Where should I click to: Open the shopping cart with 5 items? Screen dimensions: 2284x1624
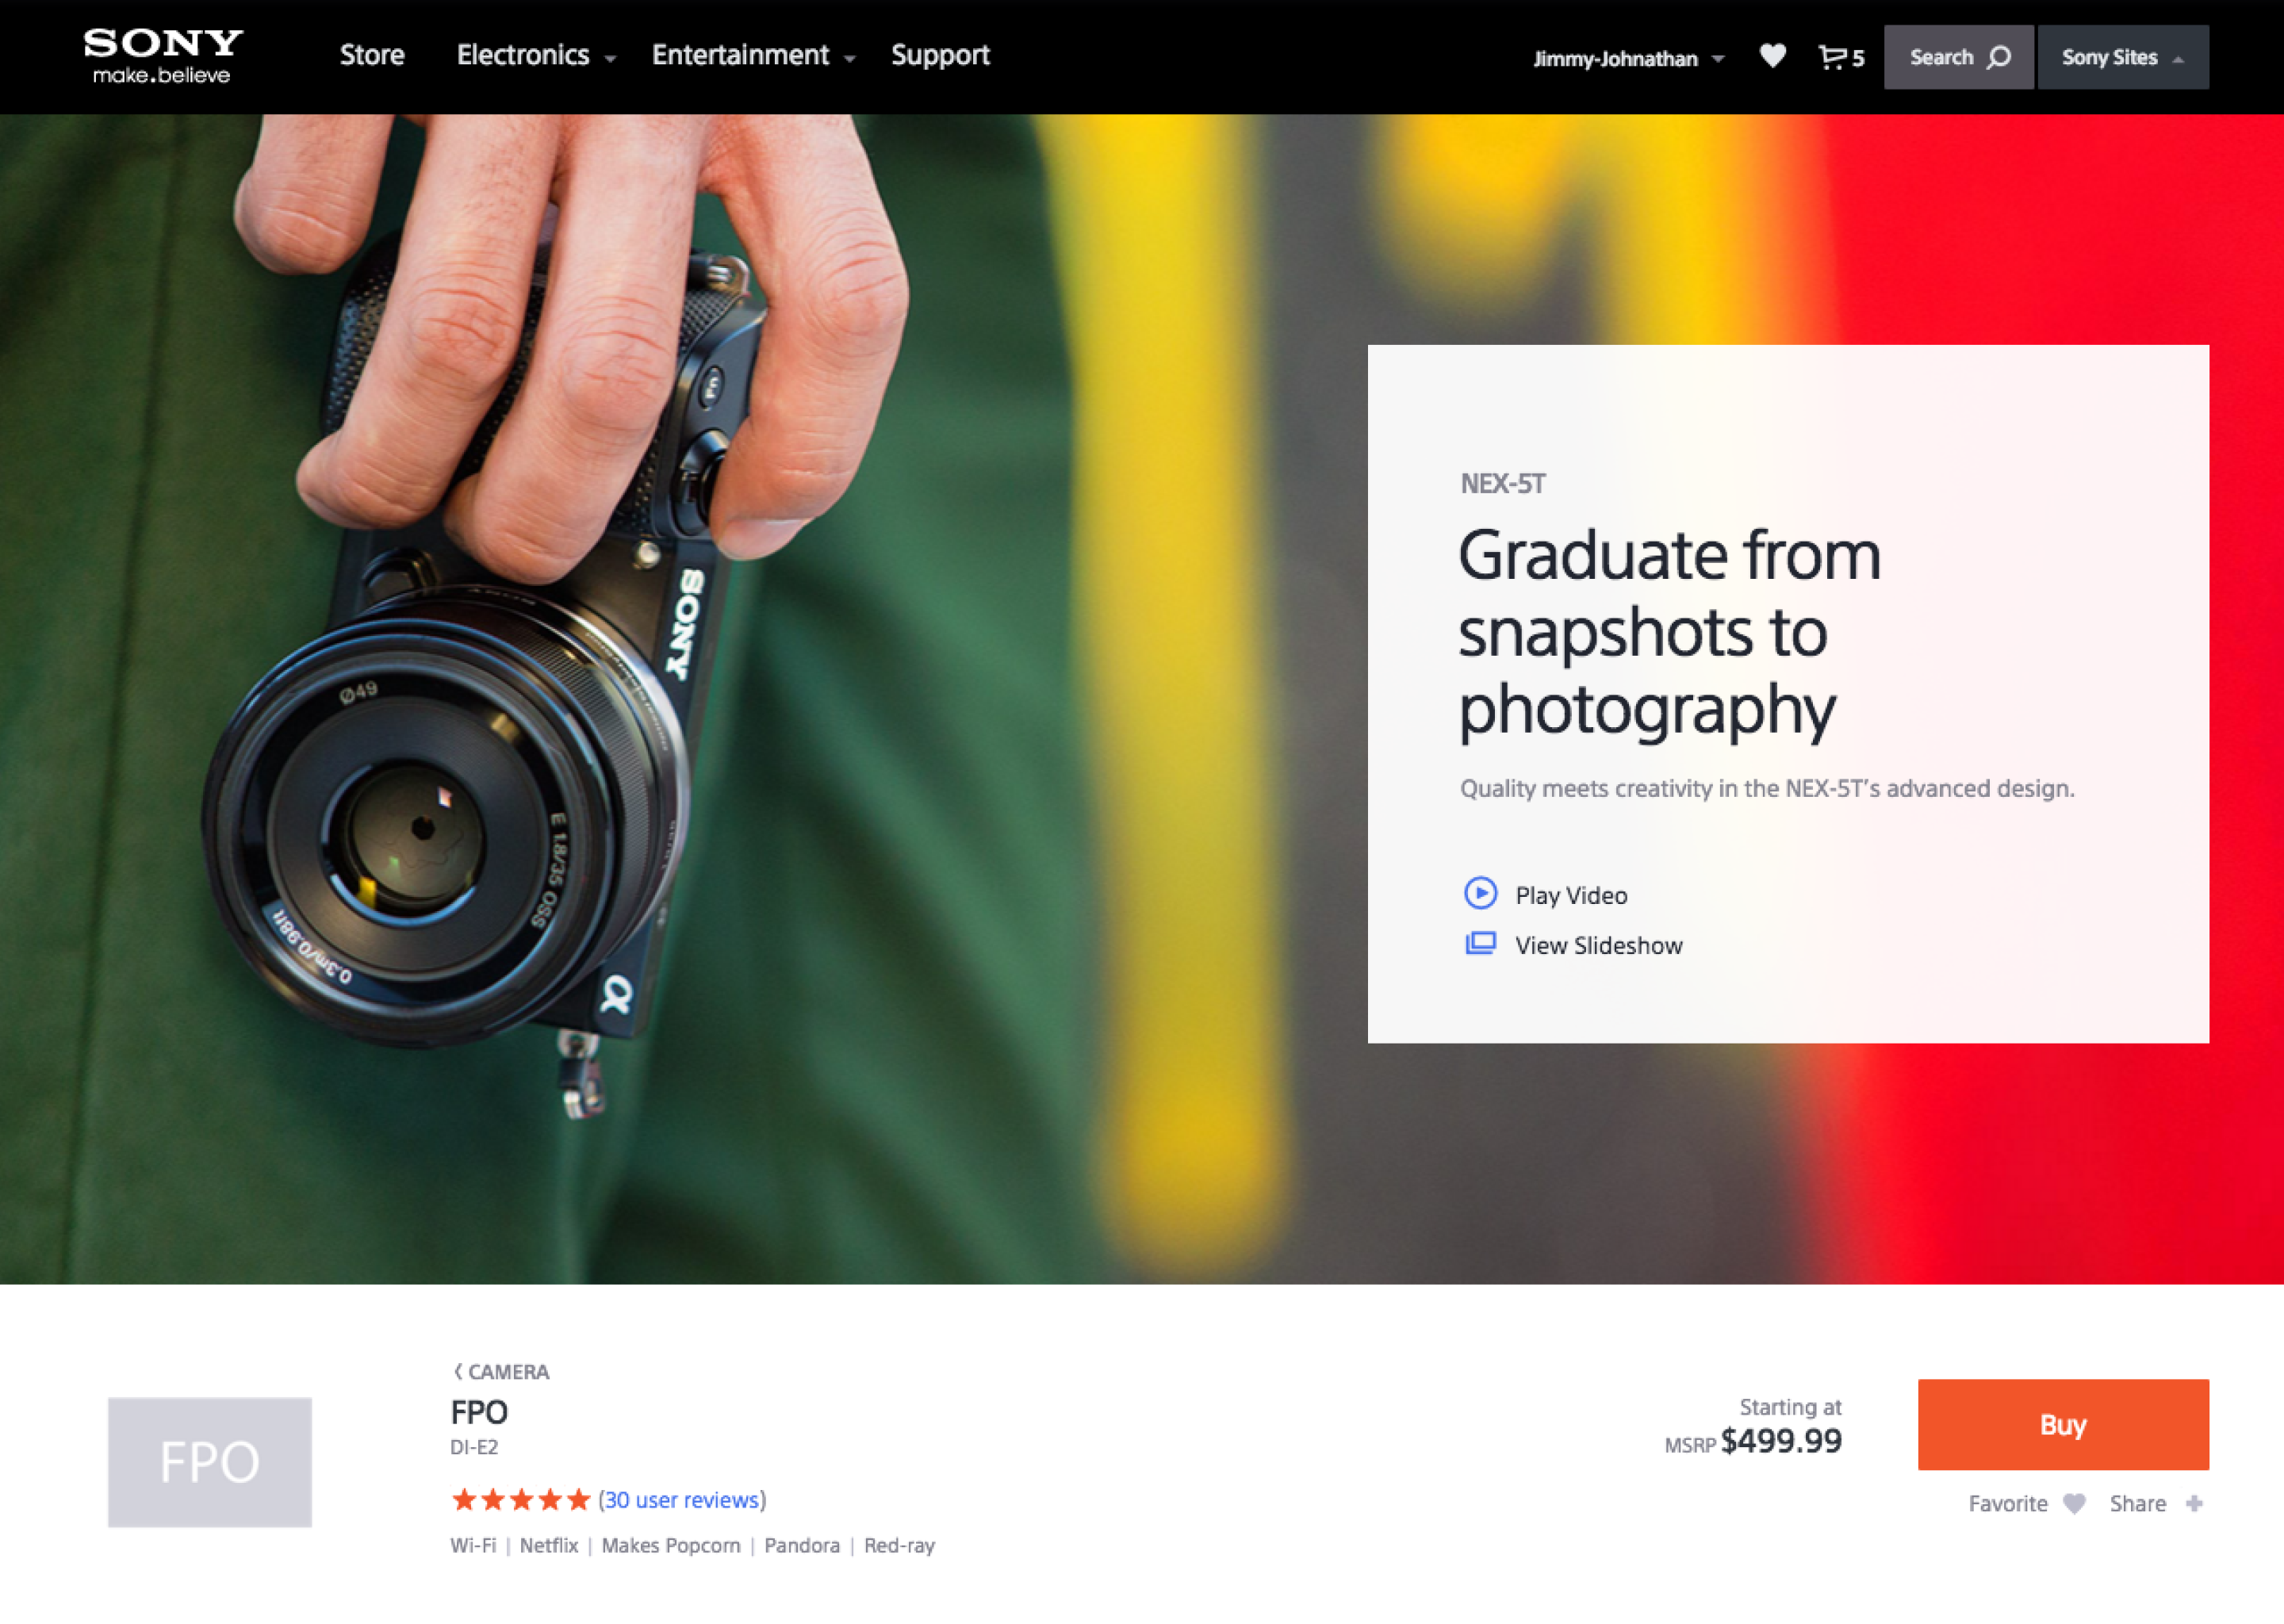pyautogui.click(x=1840, y=57)
